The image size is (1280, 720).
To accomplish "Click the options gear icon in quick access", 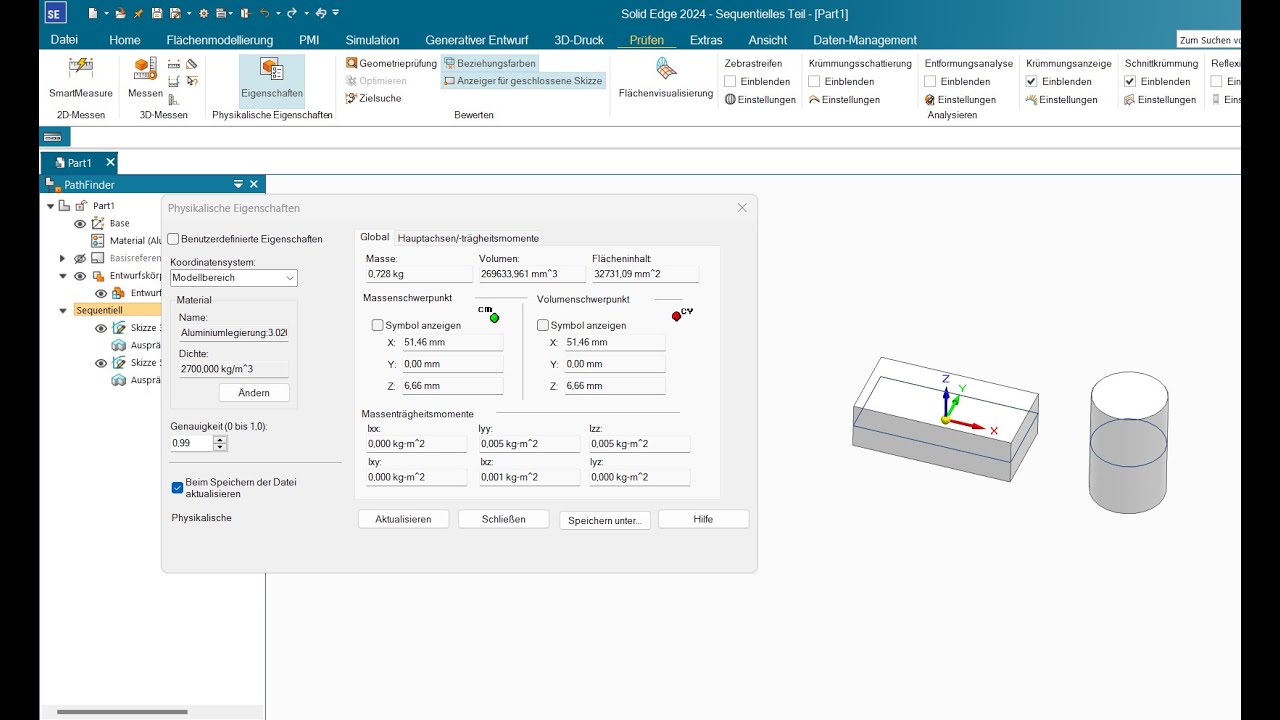I will pyautogui.click(x=203, y=13).
